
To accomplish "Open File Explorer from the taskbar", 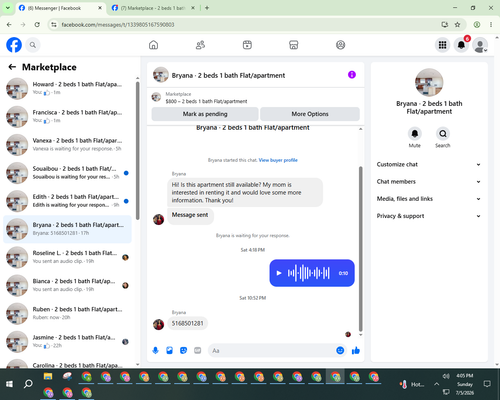I will click(x=48, y=377).
